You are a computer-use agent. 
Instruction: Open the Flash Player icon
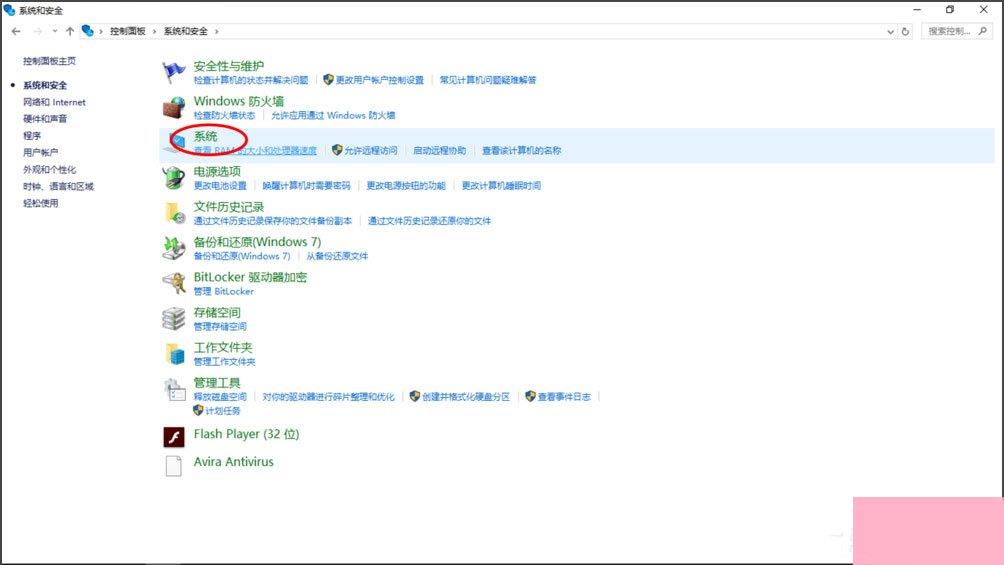pyautogui.click(x=174, y=437)
